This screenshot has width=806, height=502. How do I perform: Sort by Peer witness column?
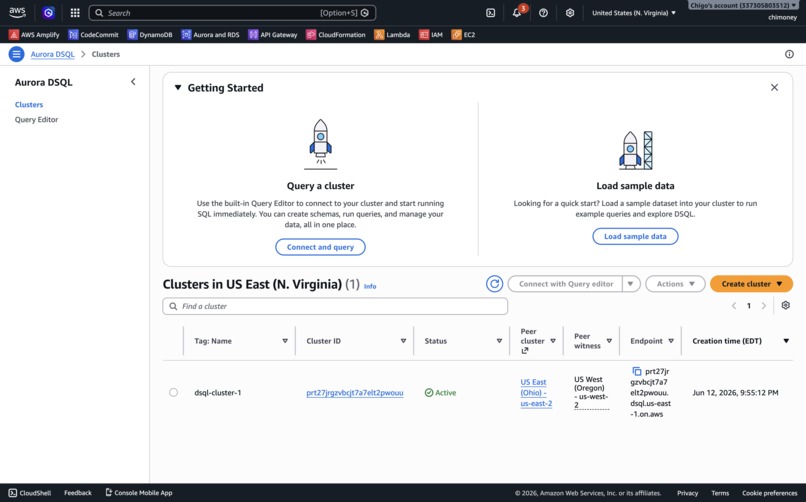609,341
